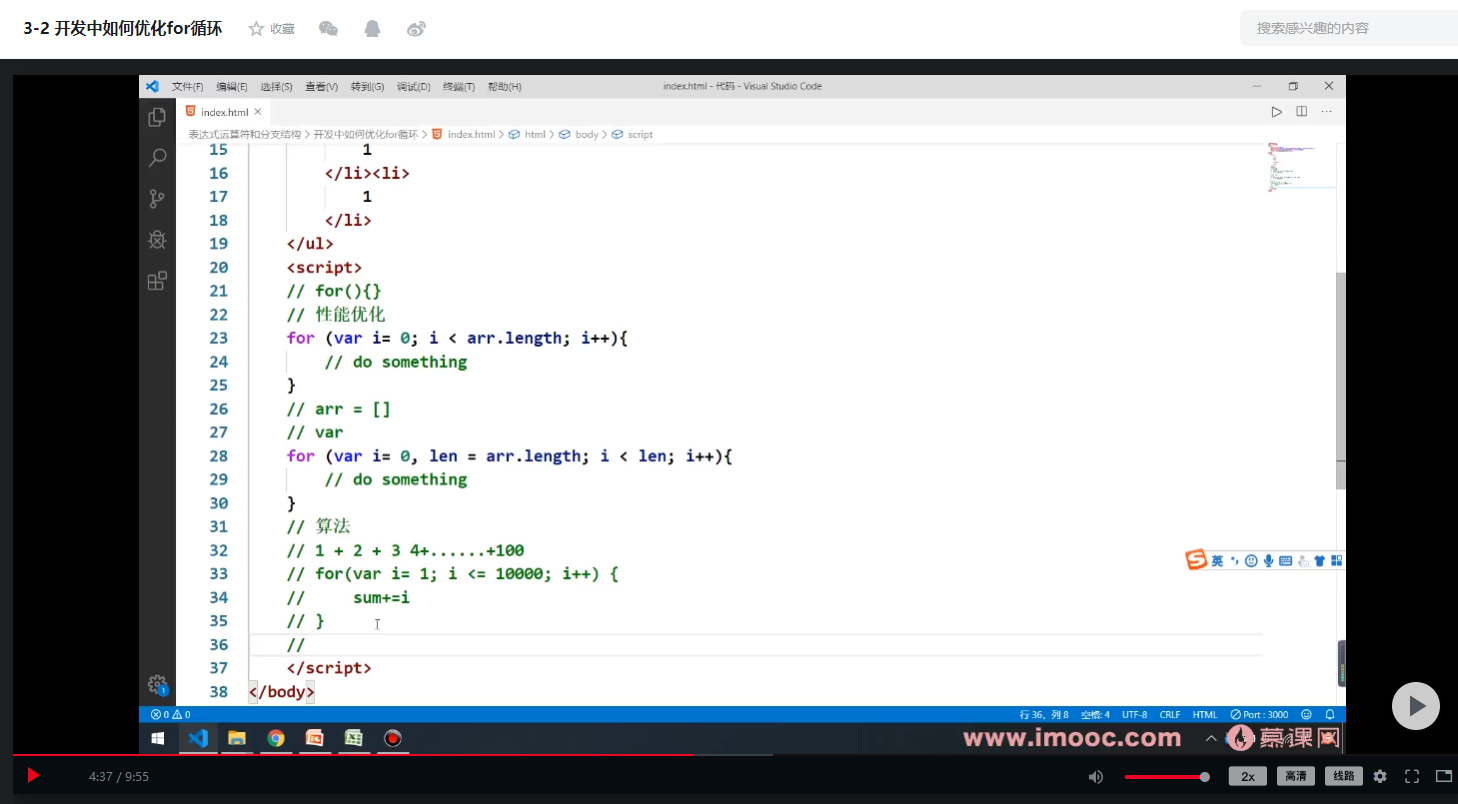Open the 编辑(E) menu
This screenshot has width=1458, height=804.
click(232, 87)
